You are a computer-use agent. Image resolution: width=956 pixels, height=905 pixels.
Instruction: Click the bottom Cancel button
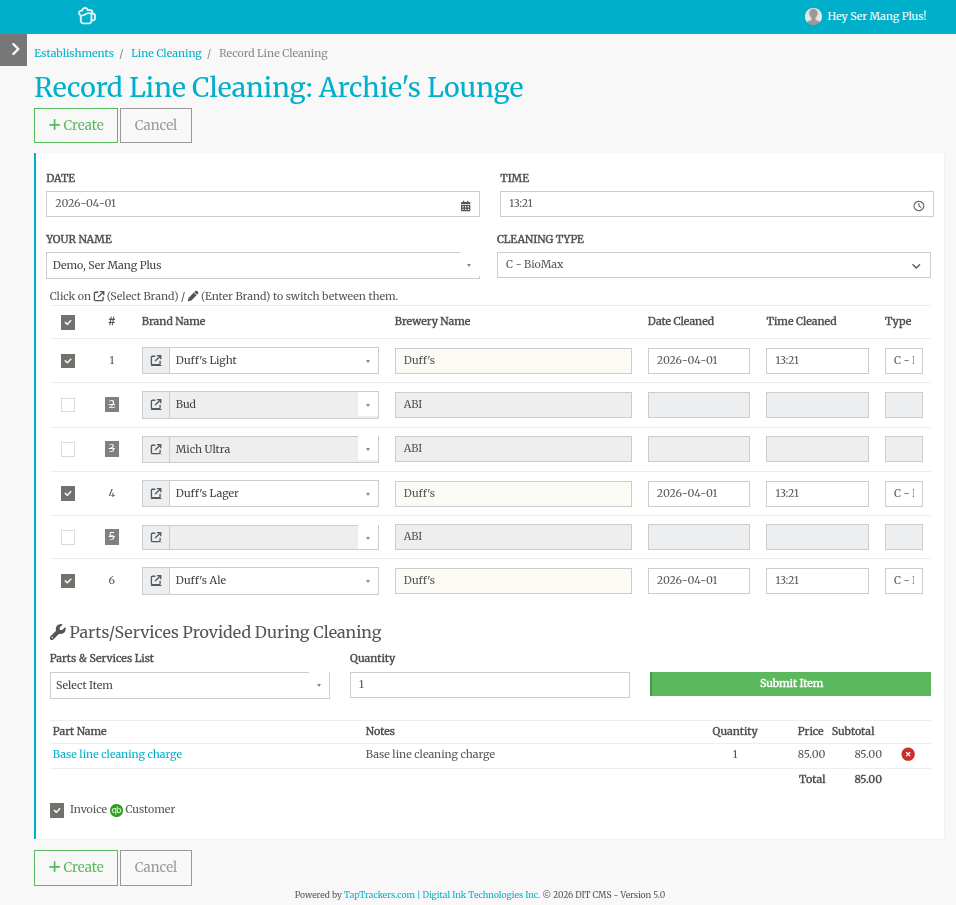(x=155, y=868)
